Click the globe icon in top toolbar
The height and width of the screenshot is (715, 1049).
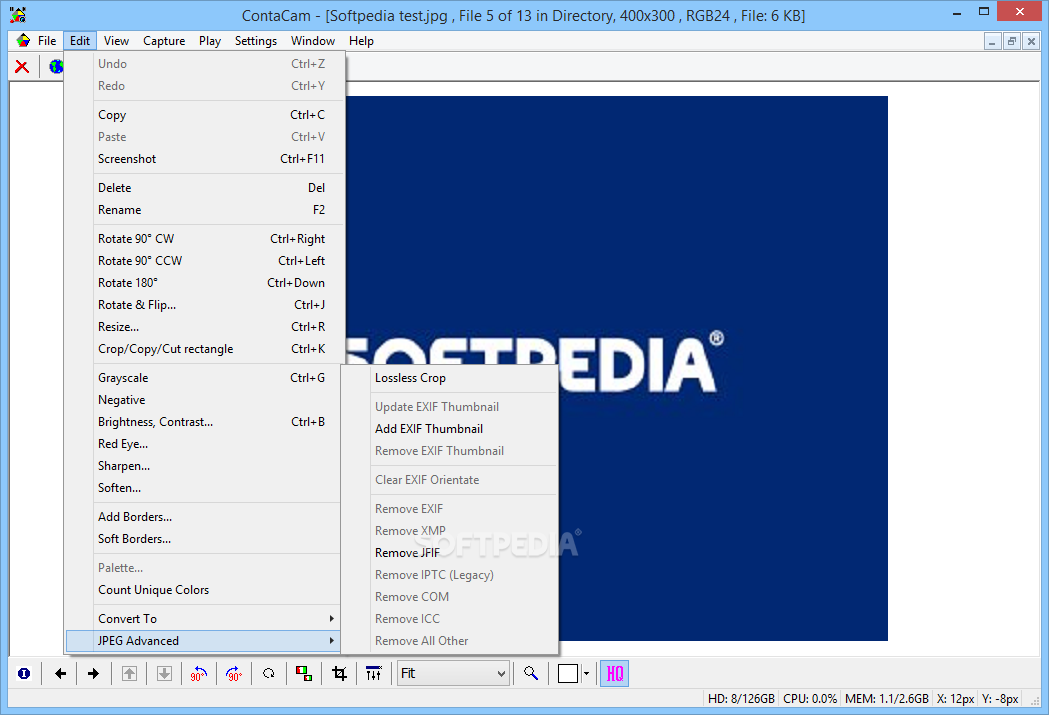56,67
